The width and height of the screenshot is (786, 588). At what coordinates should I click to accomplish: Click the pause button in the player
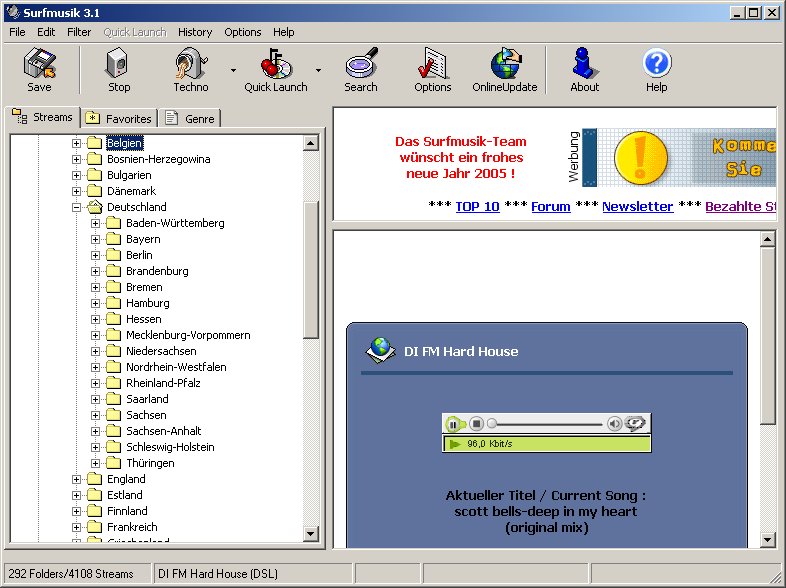coord(453,425)
